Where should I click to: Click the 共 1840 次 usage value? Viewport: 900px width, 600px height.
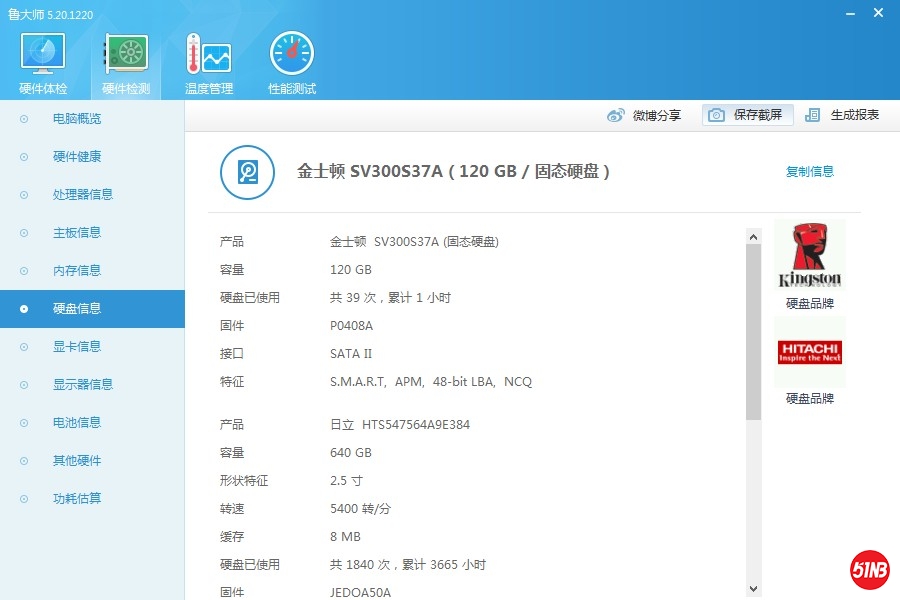408,564
